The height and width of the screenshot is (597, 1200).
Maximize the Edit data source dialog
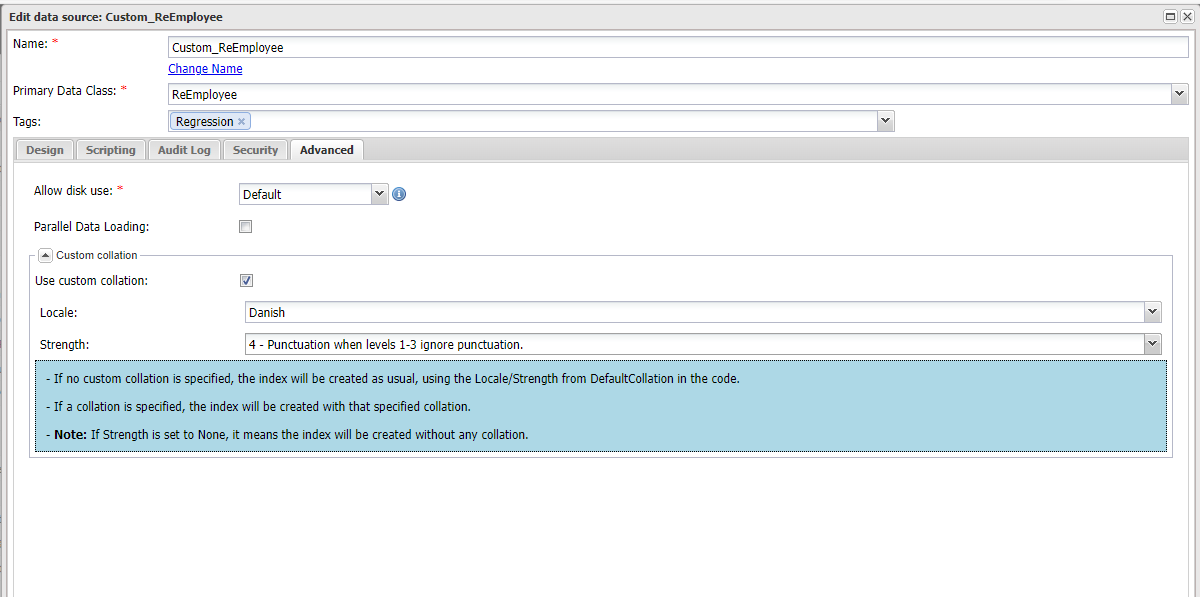(x=1171, y=17)
